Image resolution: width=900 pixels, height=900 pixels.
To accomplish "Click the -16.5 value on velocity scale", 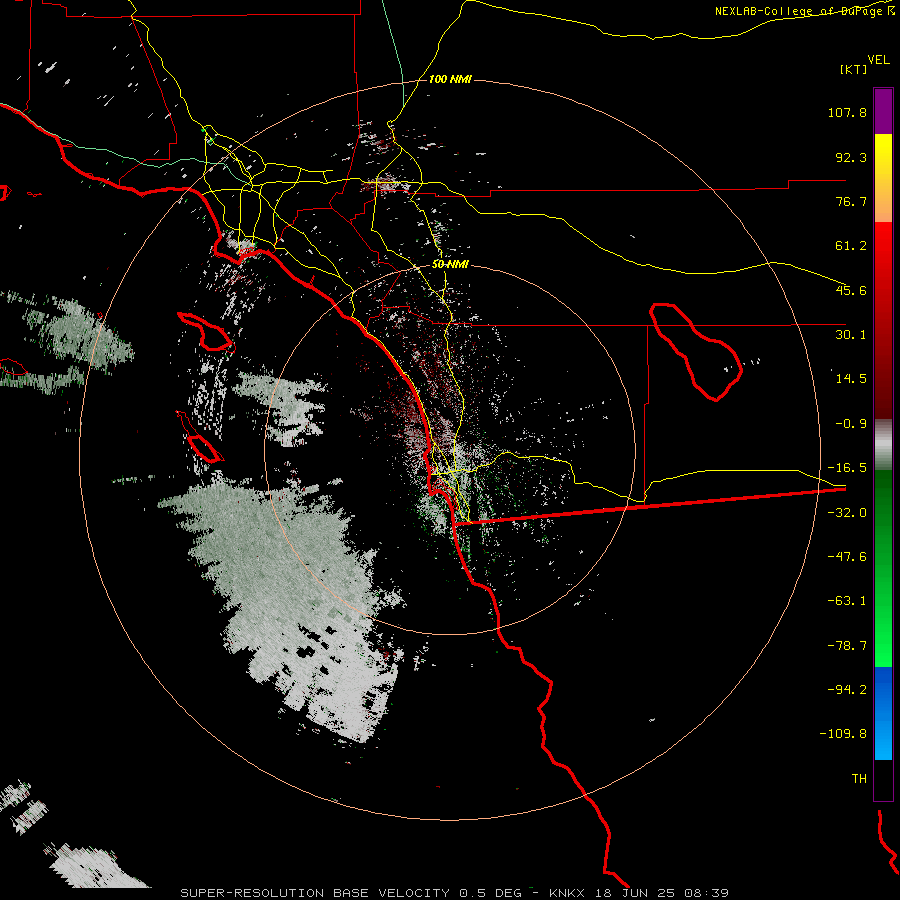I will pos(847,468).
